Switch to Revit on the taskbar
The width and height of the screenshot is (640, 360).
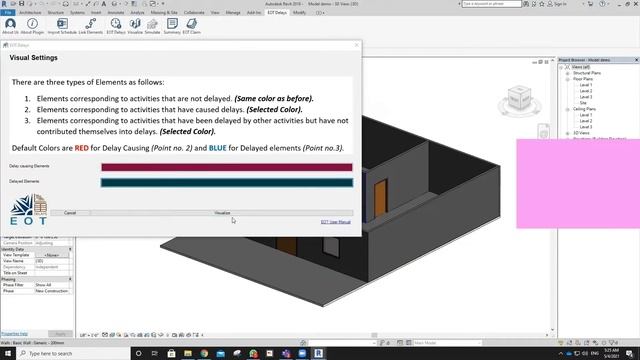[318, 353]
